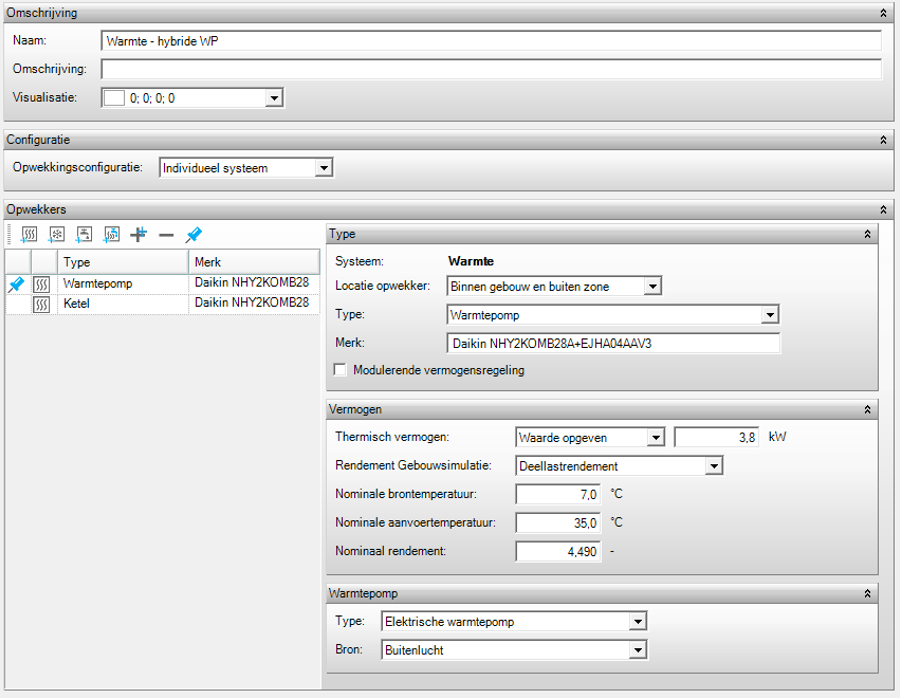Select the Warmtepomp row in the list
900x698 pixels.
(x=162, y=284)
